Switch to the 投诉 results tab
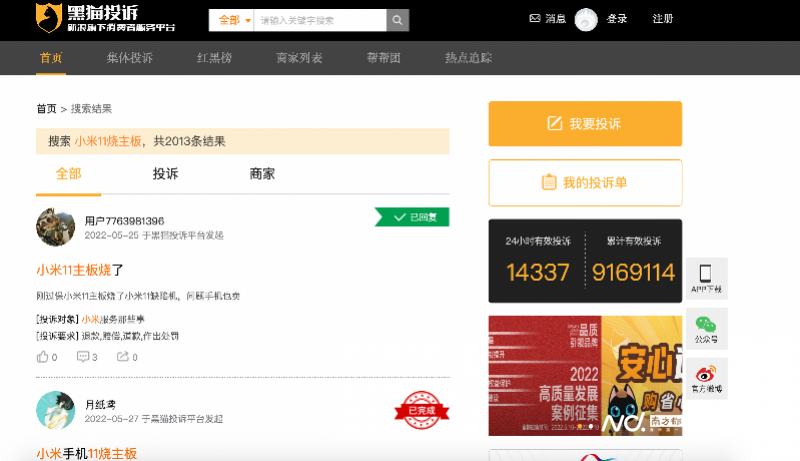The height and width of the screenshot is (461, 800). pos(165,174)
